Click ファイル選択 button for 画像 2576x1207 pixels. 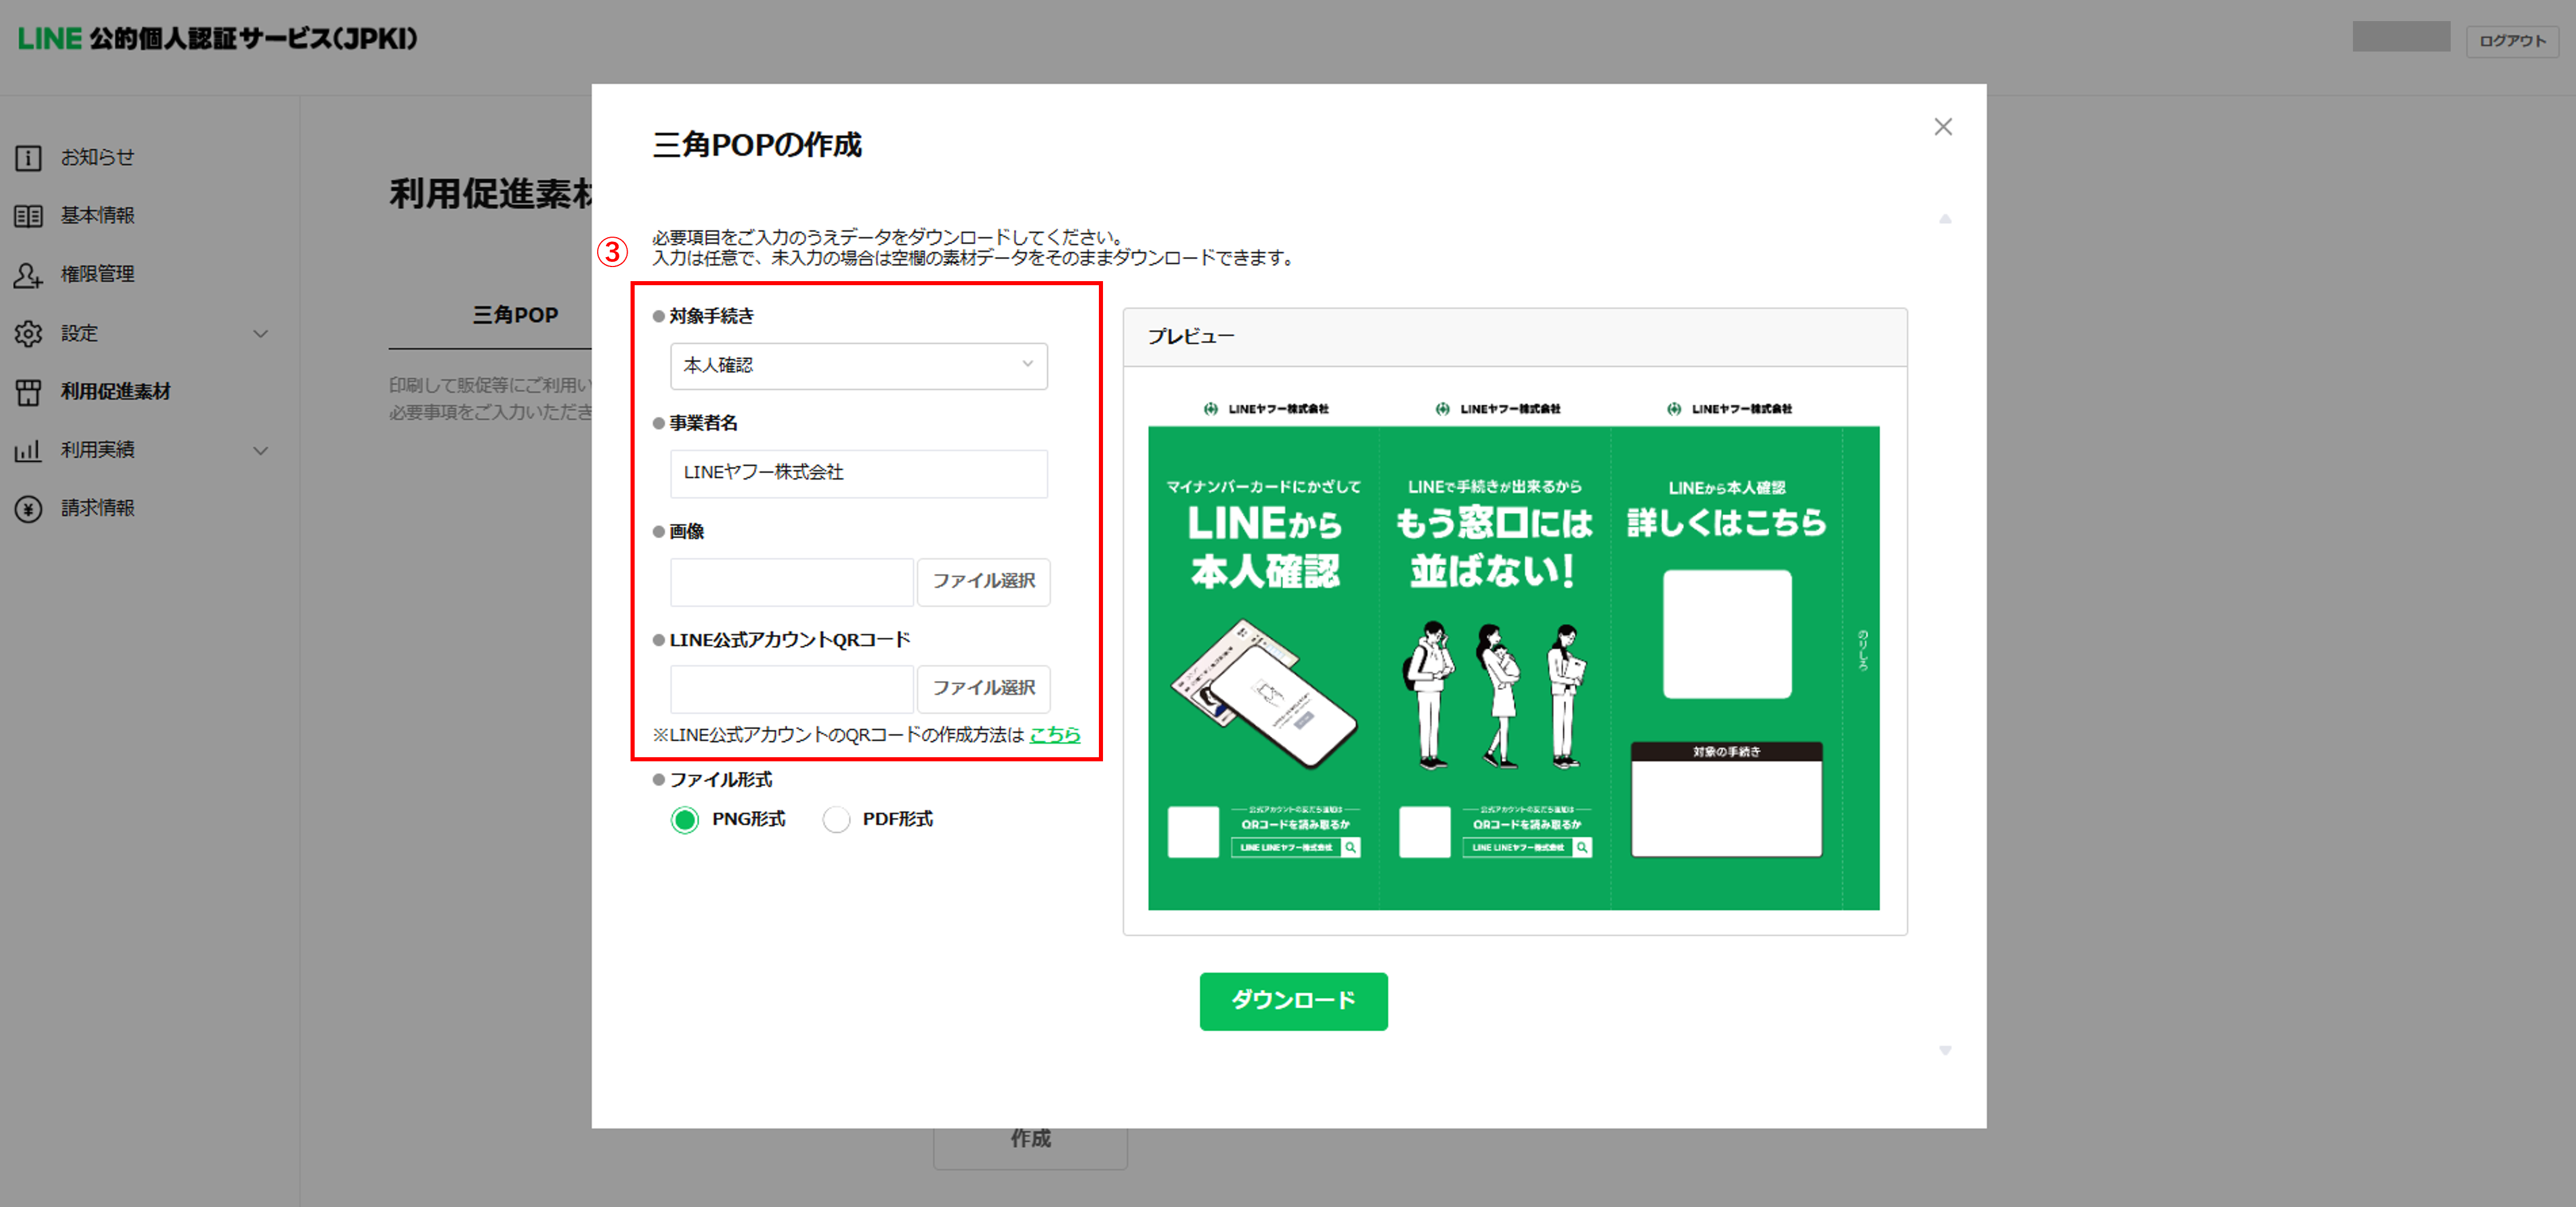pos(983,581)
